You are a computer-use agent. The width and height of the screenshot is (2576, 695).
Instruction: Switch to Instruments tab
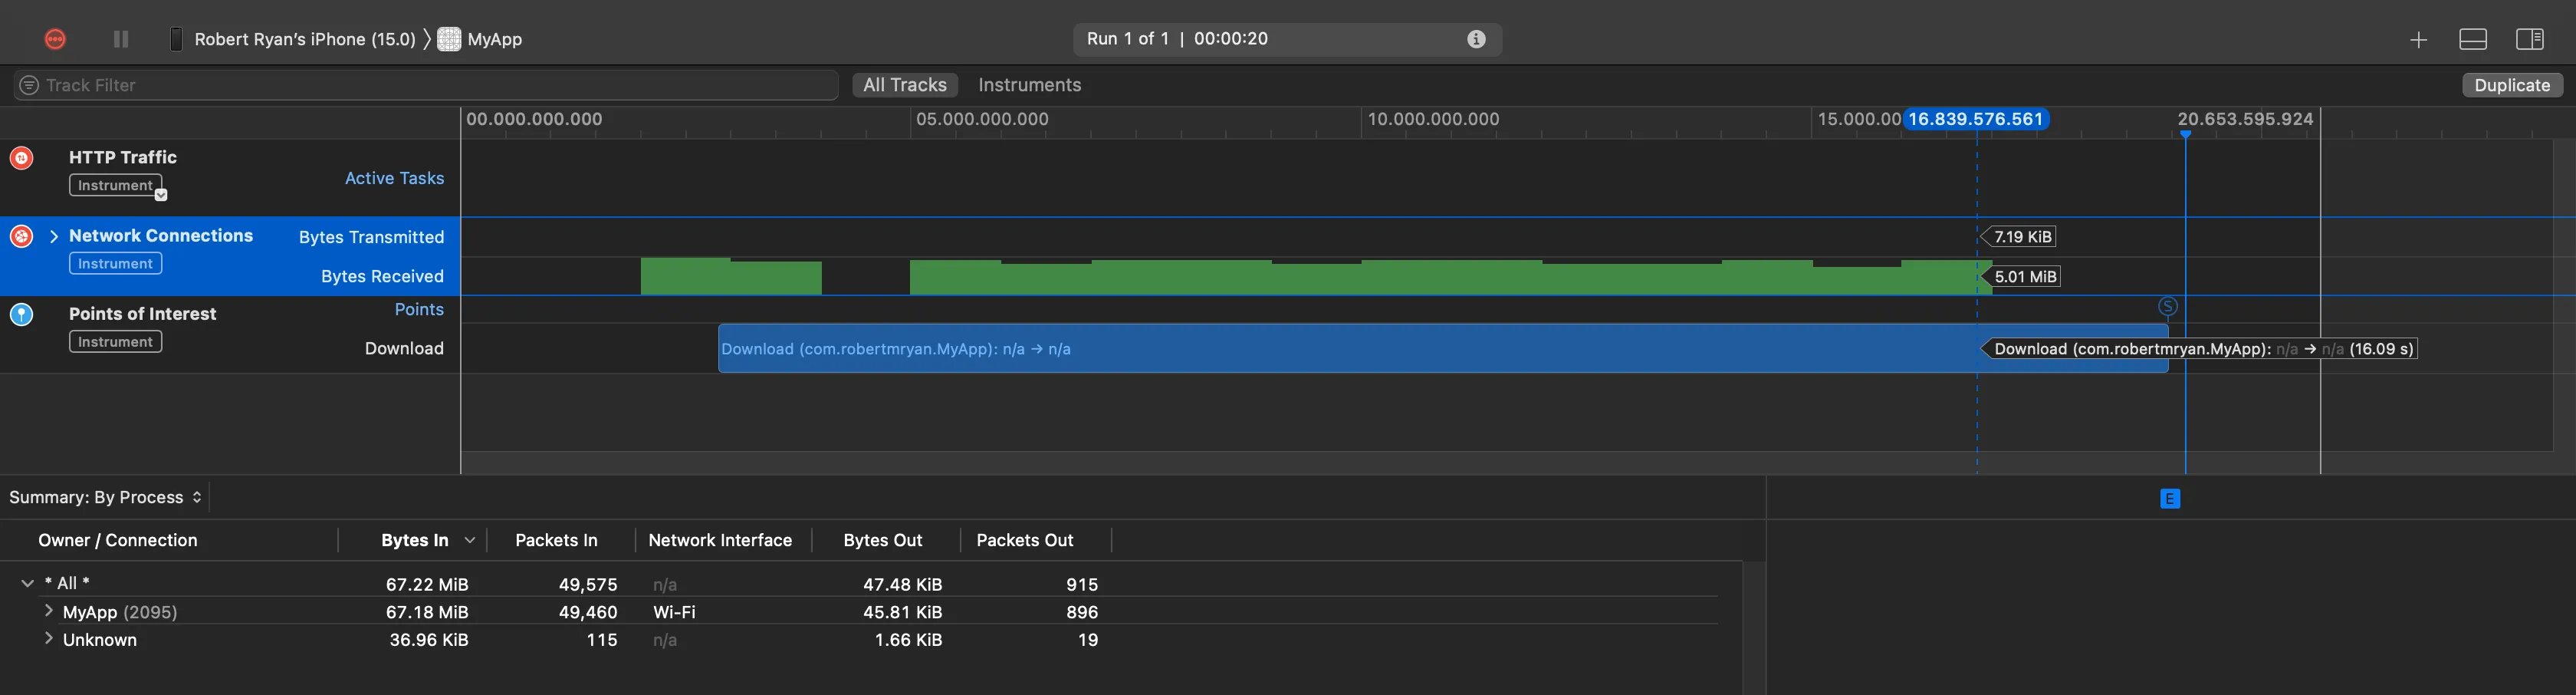point(1030,85)
